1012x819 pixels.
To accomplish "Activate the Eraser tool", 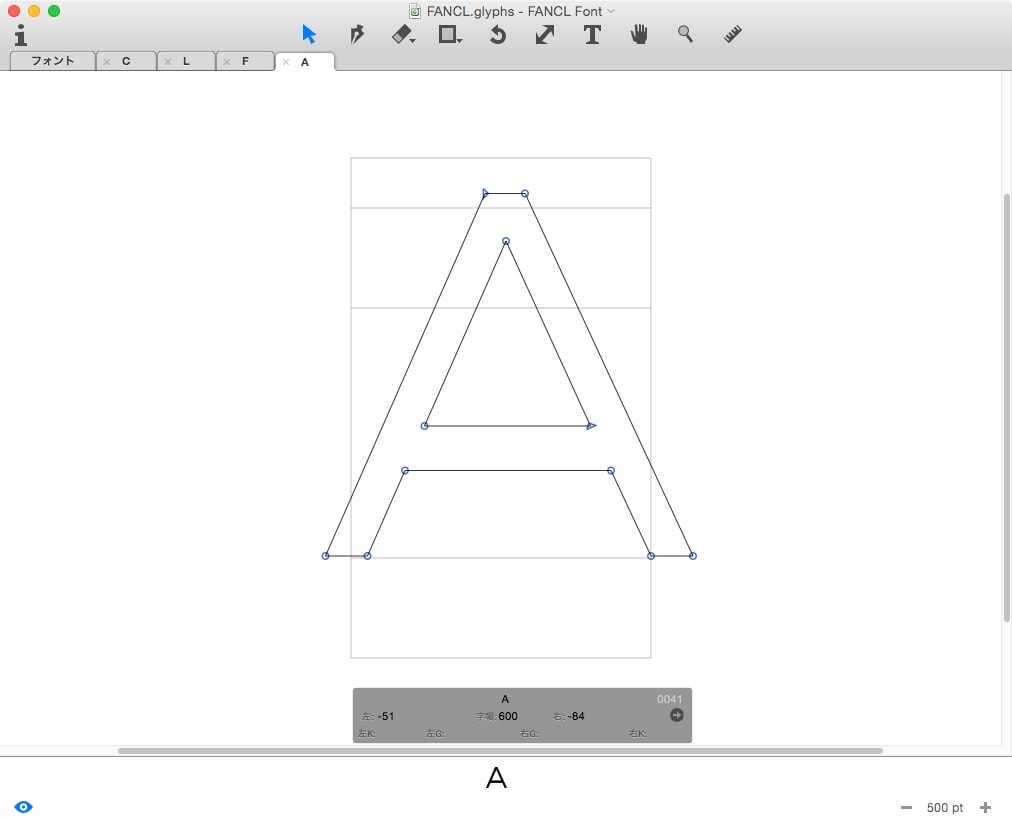I will (403, 34).
